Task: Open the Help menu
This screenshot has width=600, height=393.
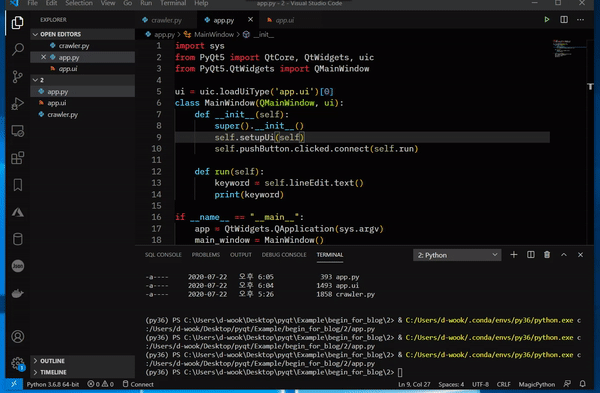Action: click(201, 3)
